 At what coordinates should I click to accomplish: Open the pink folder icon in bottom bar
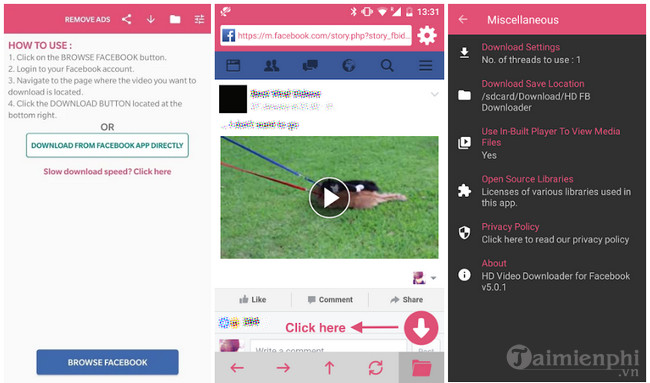[x=422, y=368]
